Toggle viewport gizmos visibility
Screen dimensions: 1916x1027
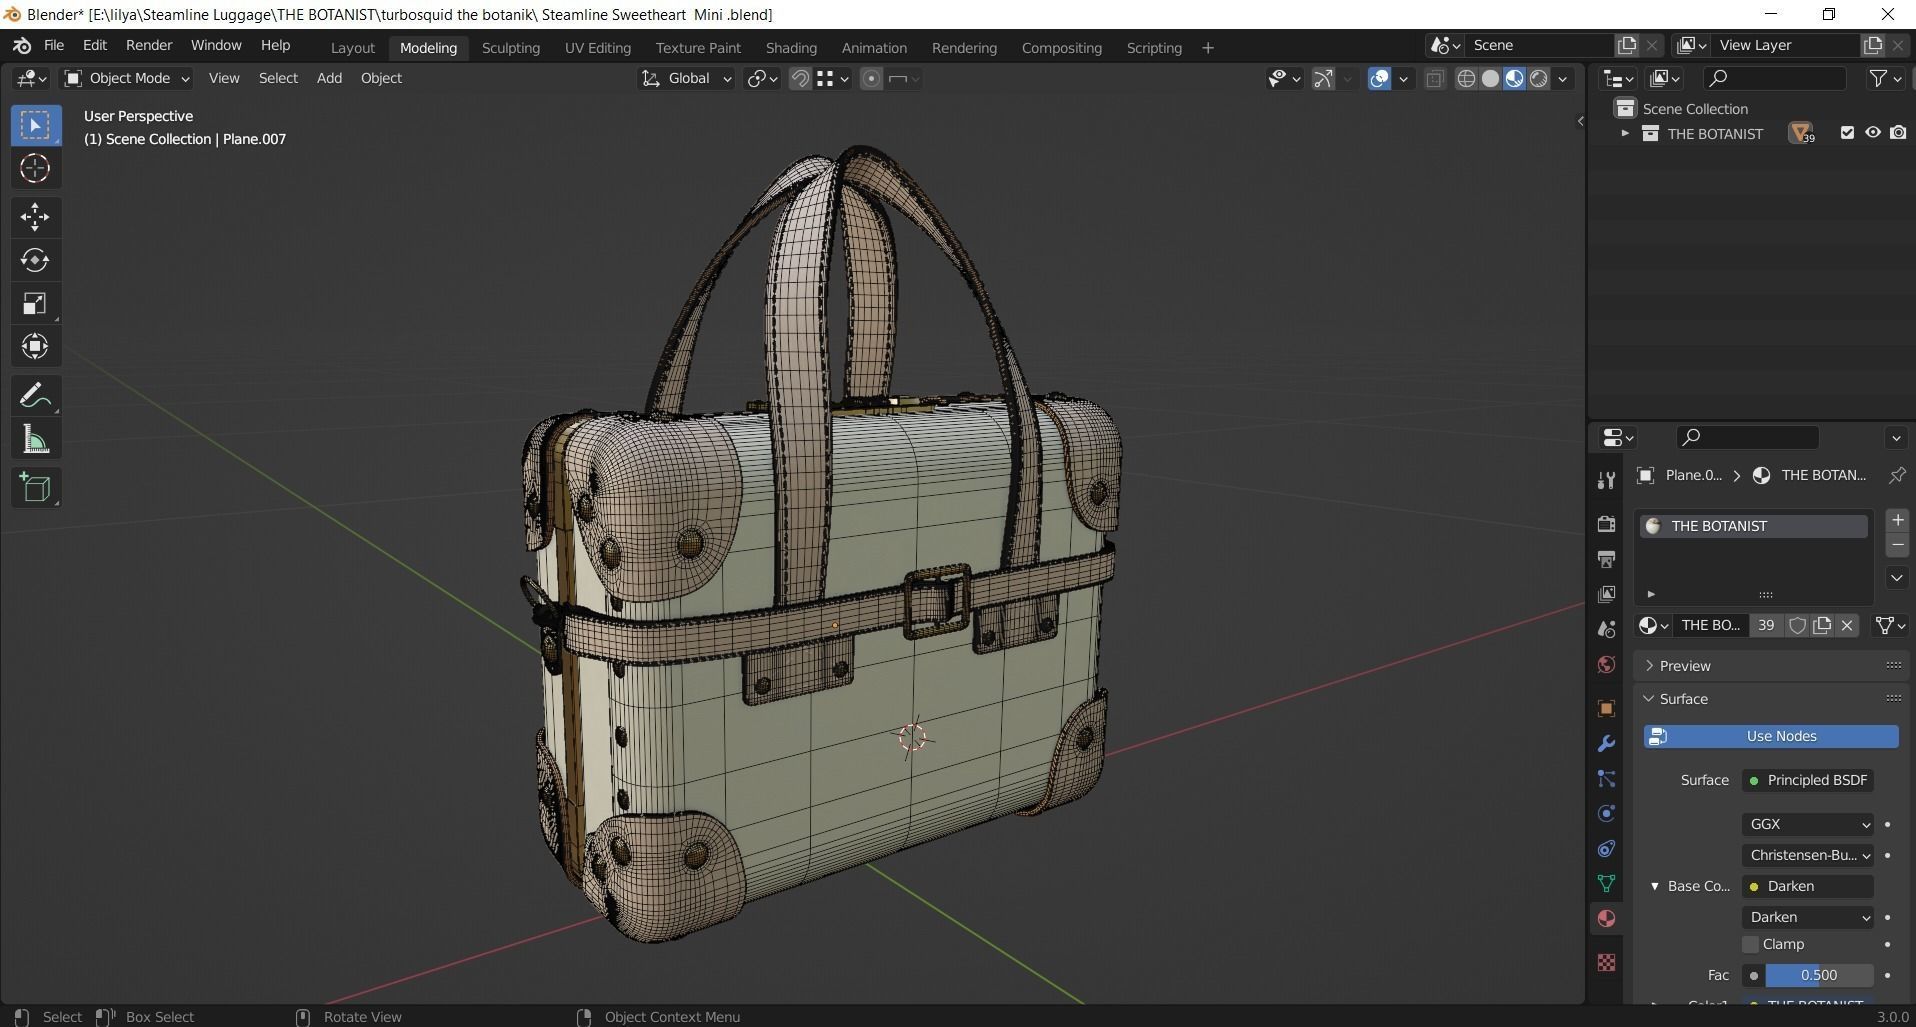point(1323,78)
